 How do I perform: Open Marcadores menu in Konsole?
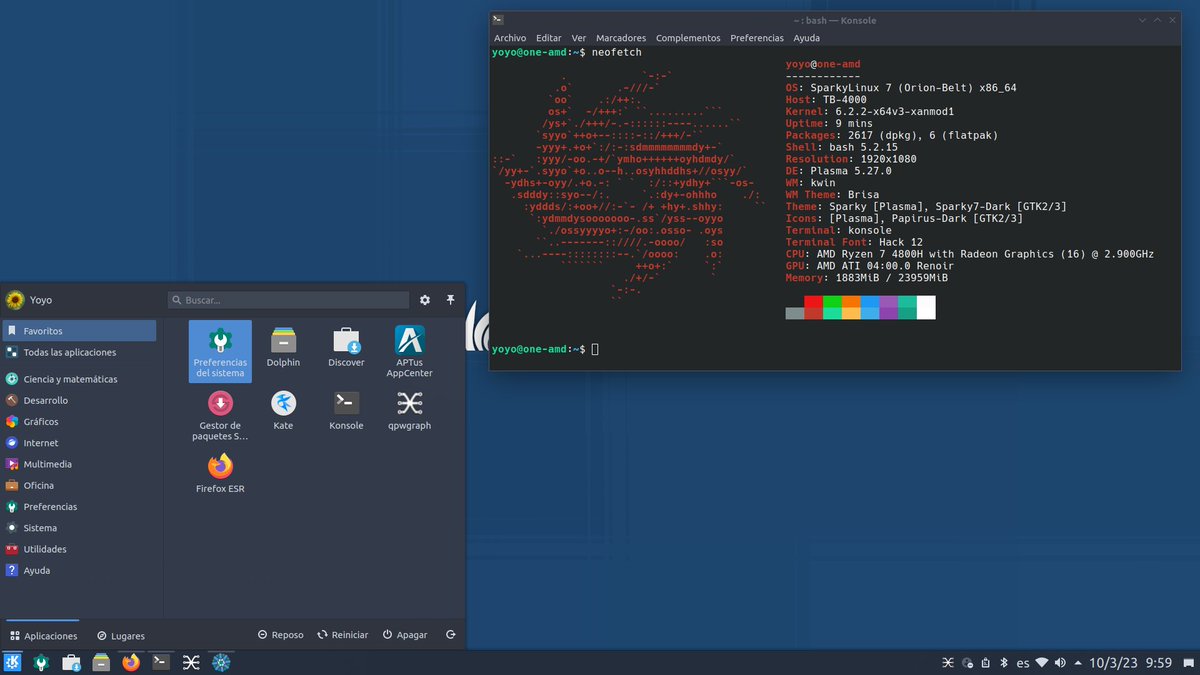pos(621,38)
